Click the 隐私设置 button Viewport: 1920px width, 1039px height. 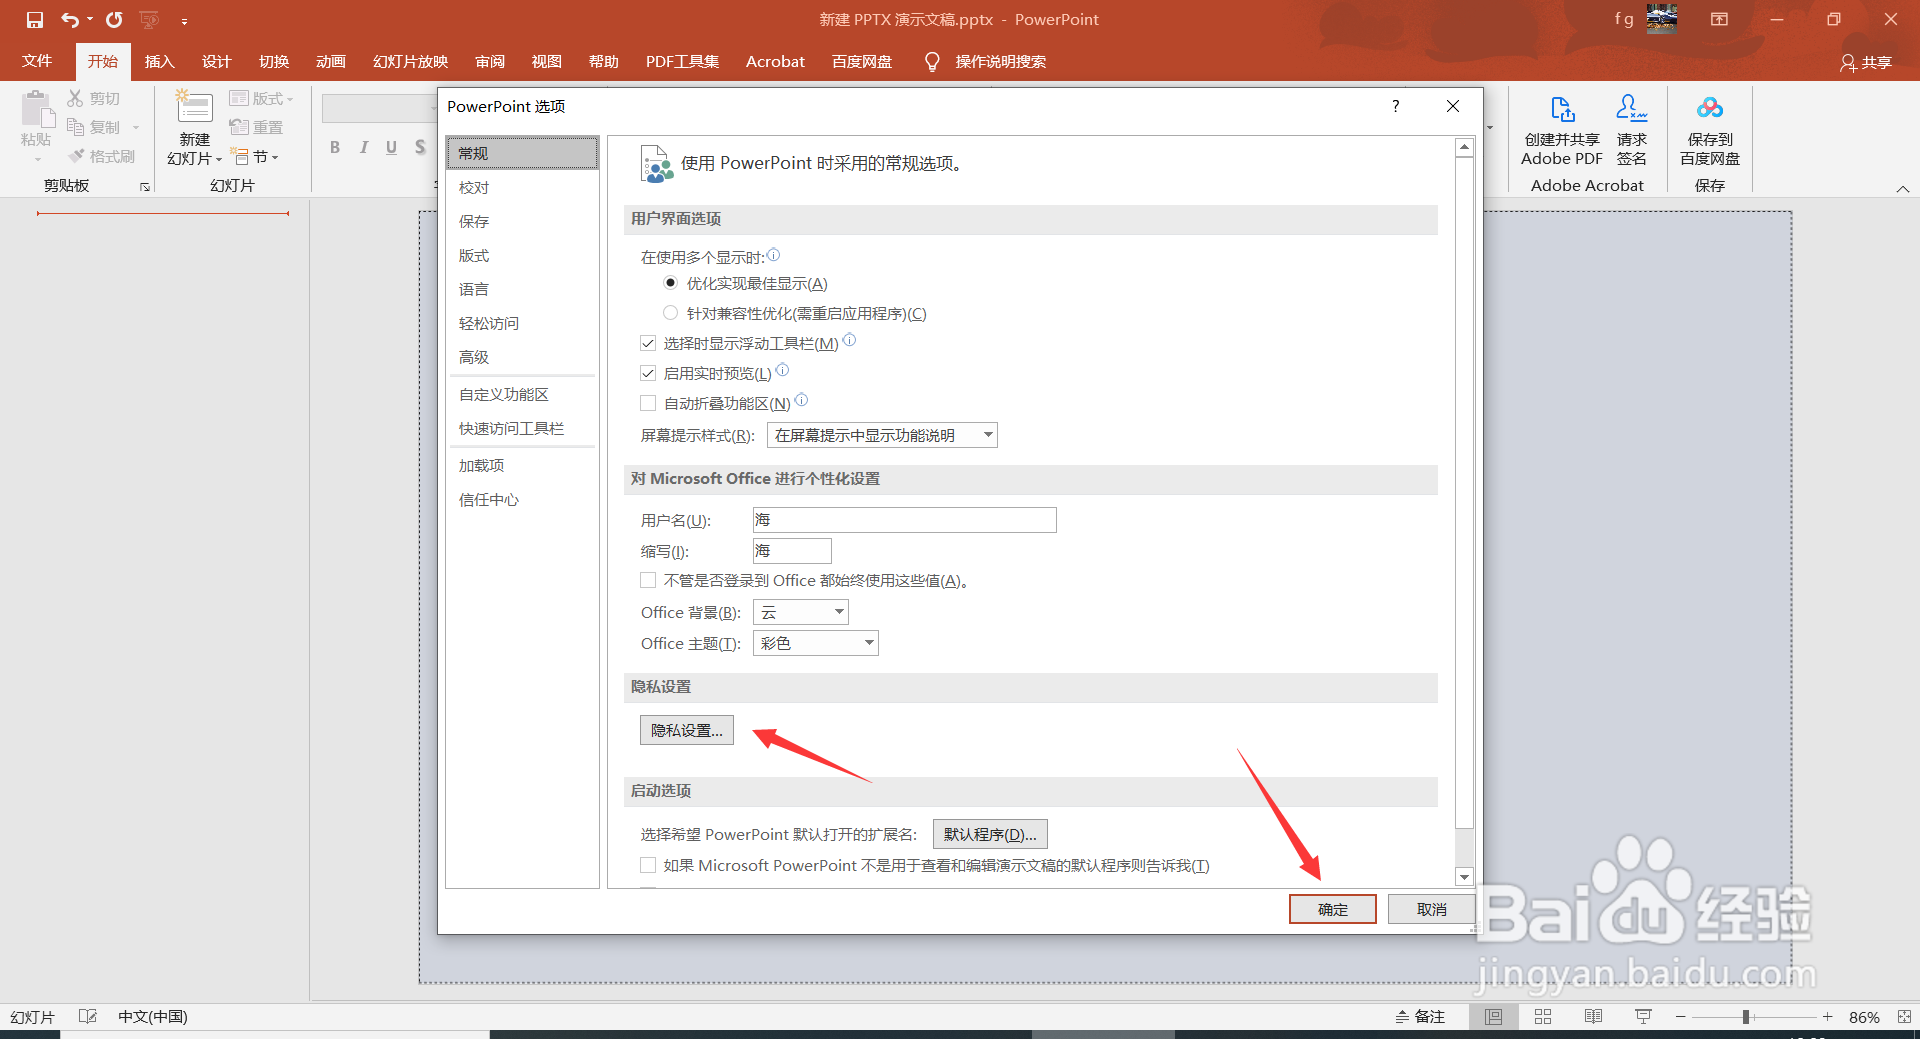(686, 729)
